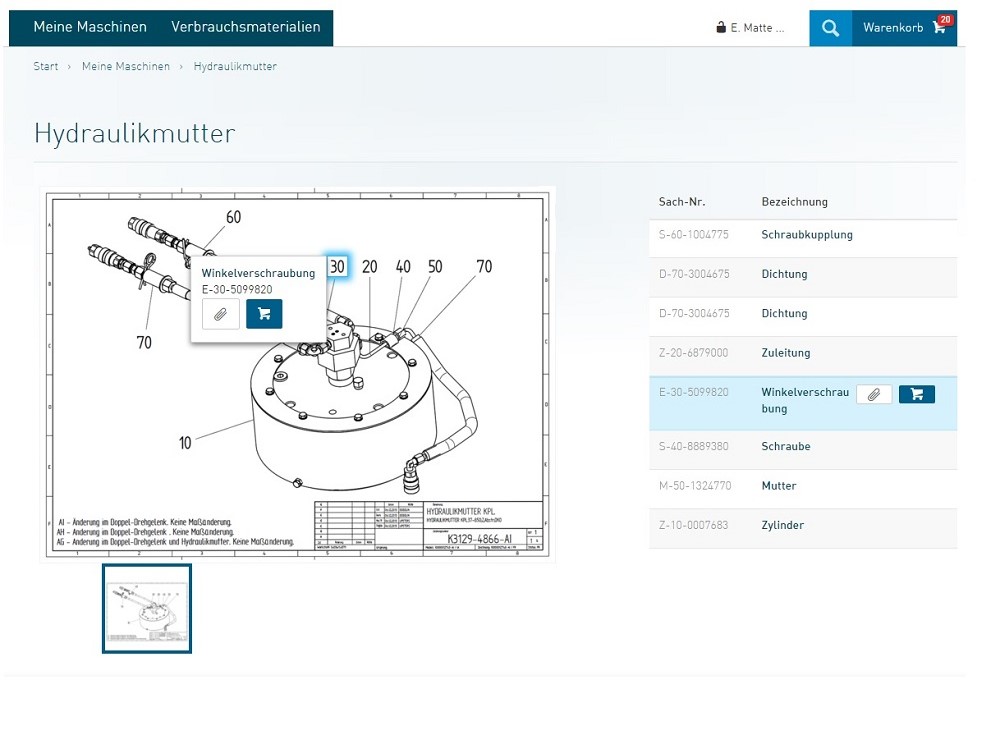Click the drawing thumbnail below the diagram
Viewport: 1000px width, 744px height.
click(x=146, y=608)
